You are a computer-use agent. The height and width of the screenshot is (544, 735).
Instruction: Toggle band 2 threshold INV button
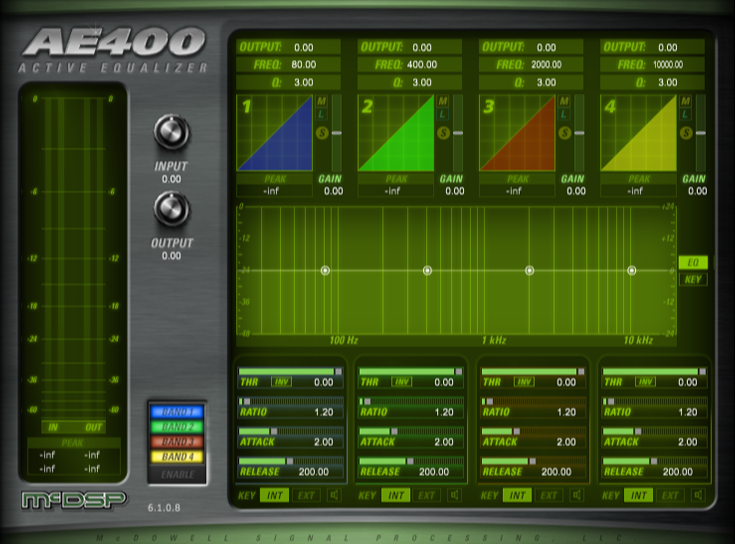pyautogui.click(x=402, y=382)
